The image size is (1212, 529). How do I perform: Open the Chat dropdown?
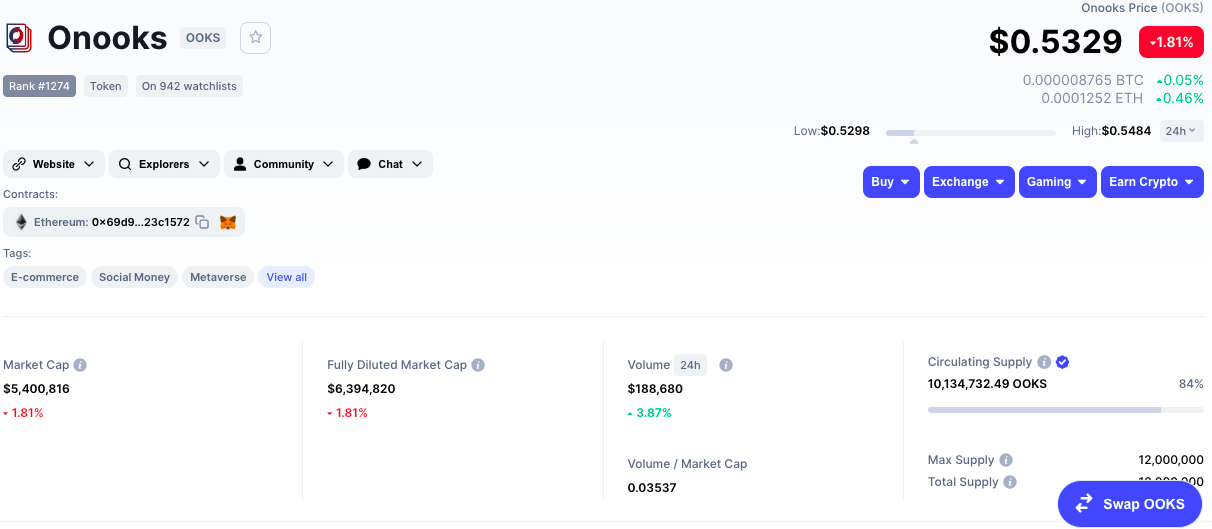(x=390, y=164)
